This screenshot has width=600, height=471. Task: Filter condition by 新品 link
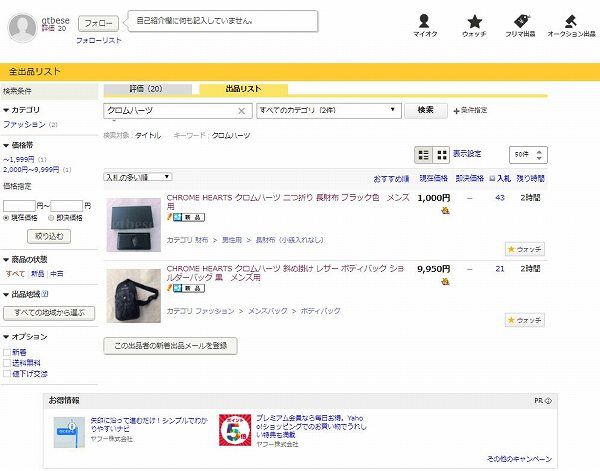coord(38,274)
